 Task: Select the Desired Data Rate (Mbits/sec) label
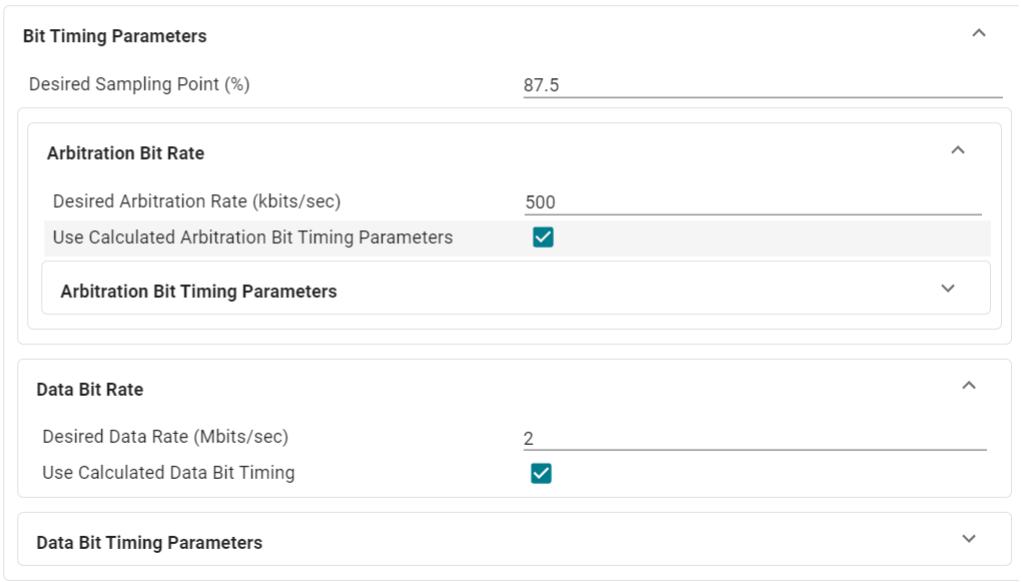[x=165, y=437]
